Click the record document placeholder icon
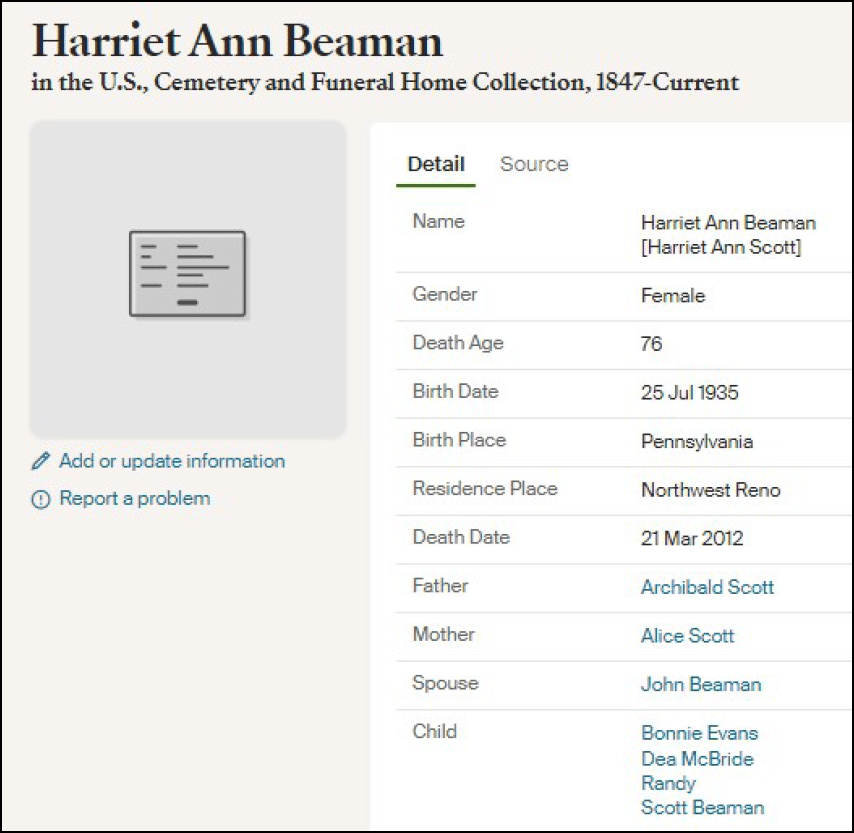Viewport: 854px width, 833px height. (x=187, y=273)
